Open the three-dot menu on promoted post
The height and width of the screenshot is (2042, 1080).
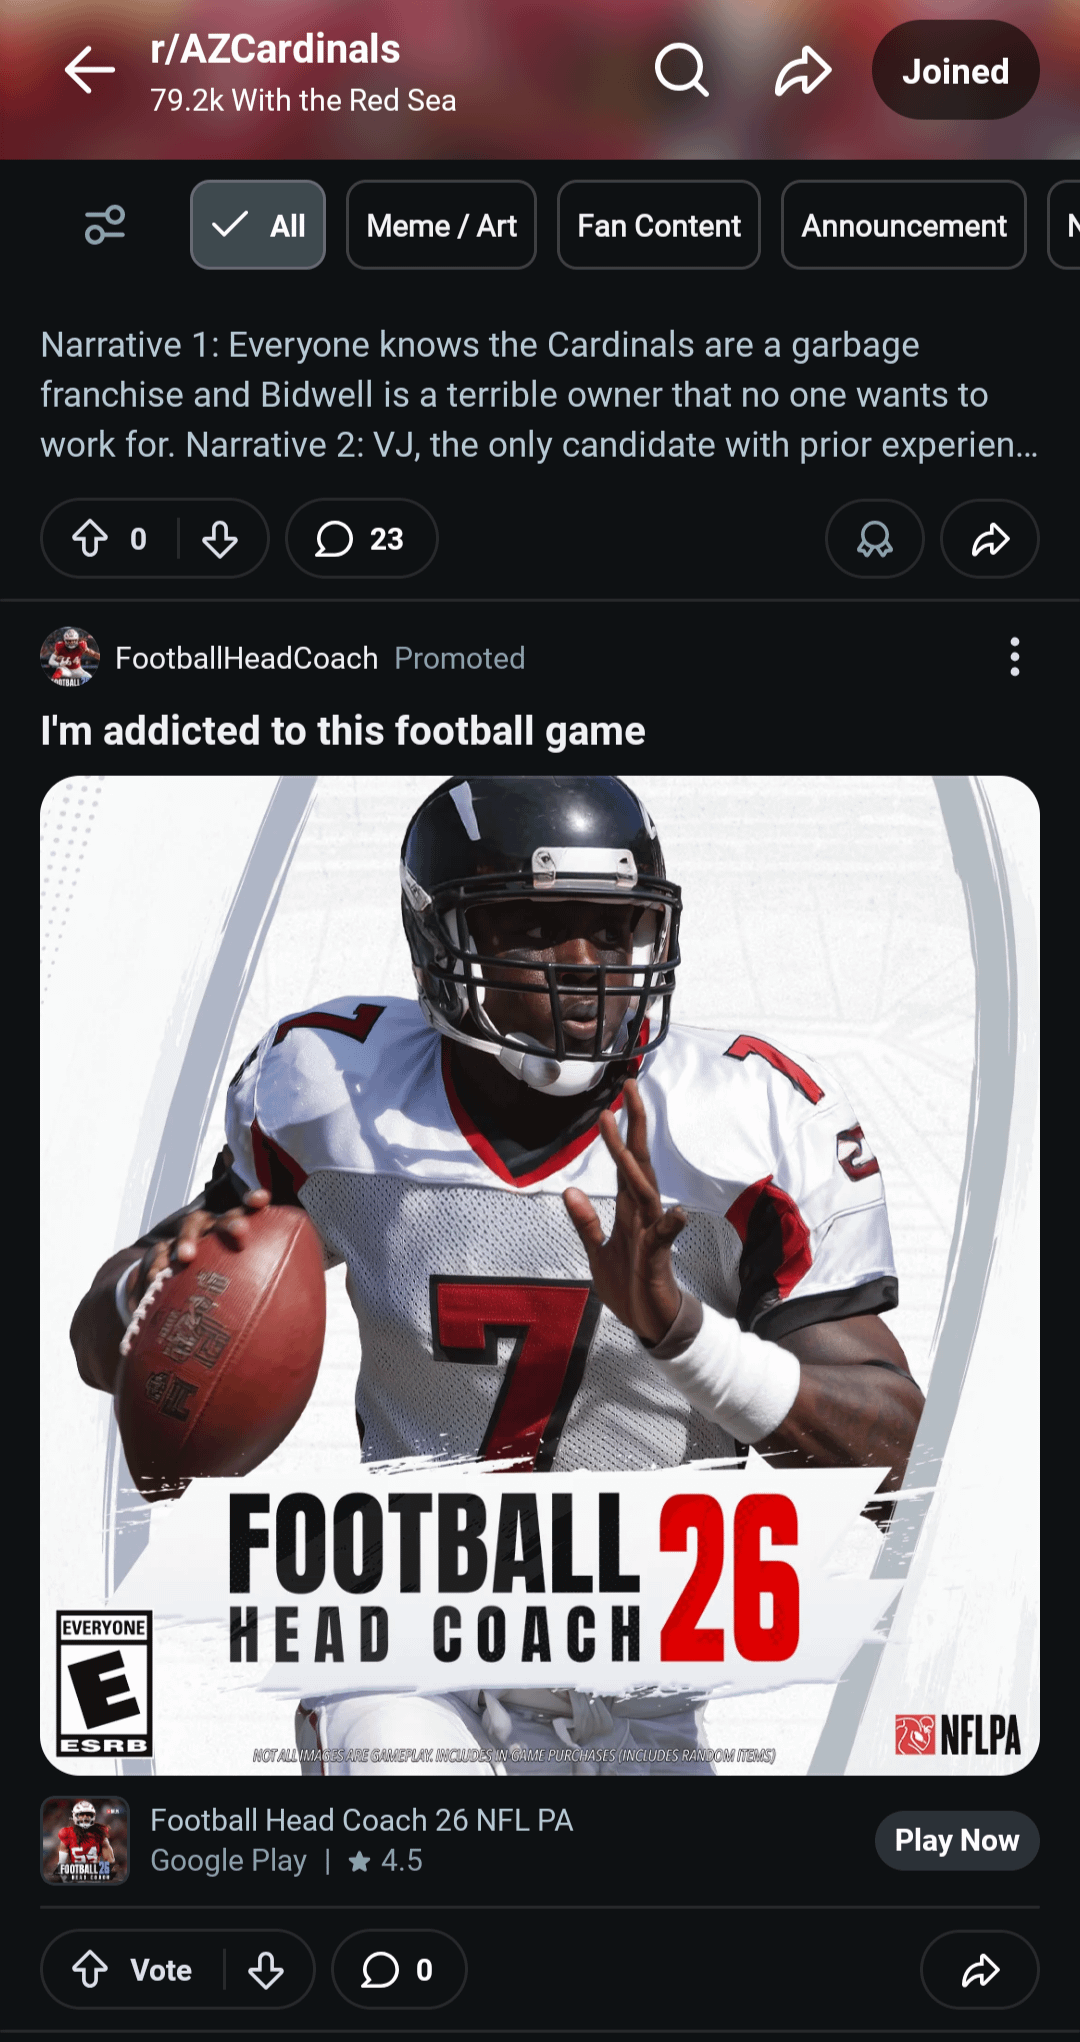coord(1015,657)
